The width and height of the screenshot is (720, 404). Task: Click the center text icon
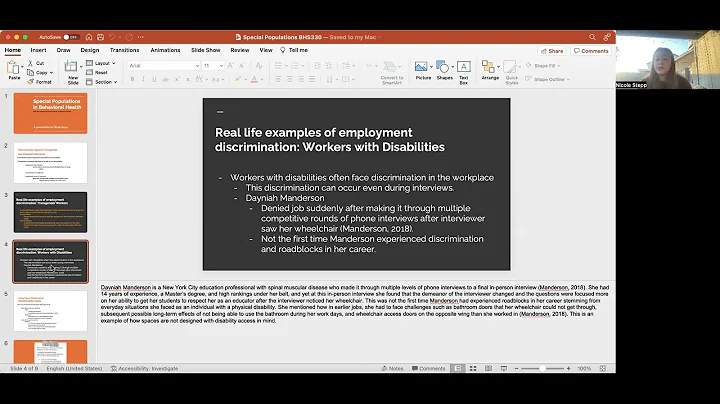[x=290, y=79]
